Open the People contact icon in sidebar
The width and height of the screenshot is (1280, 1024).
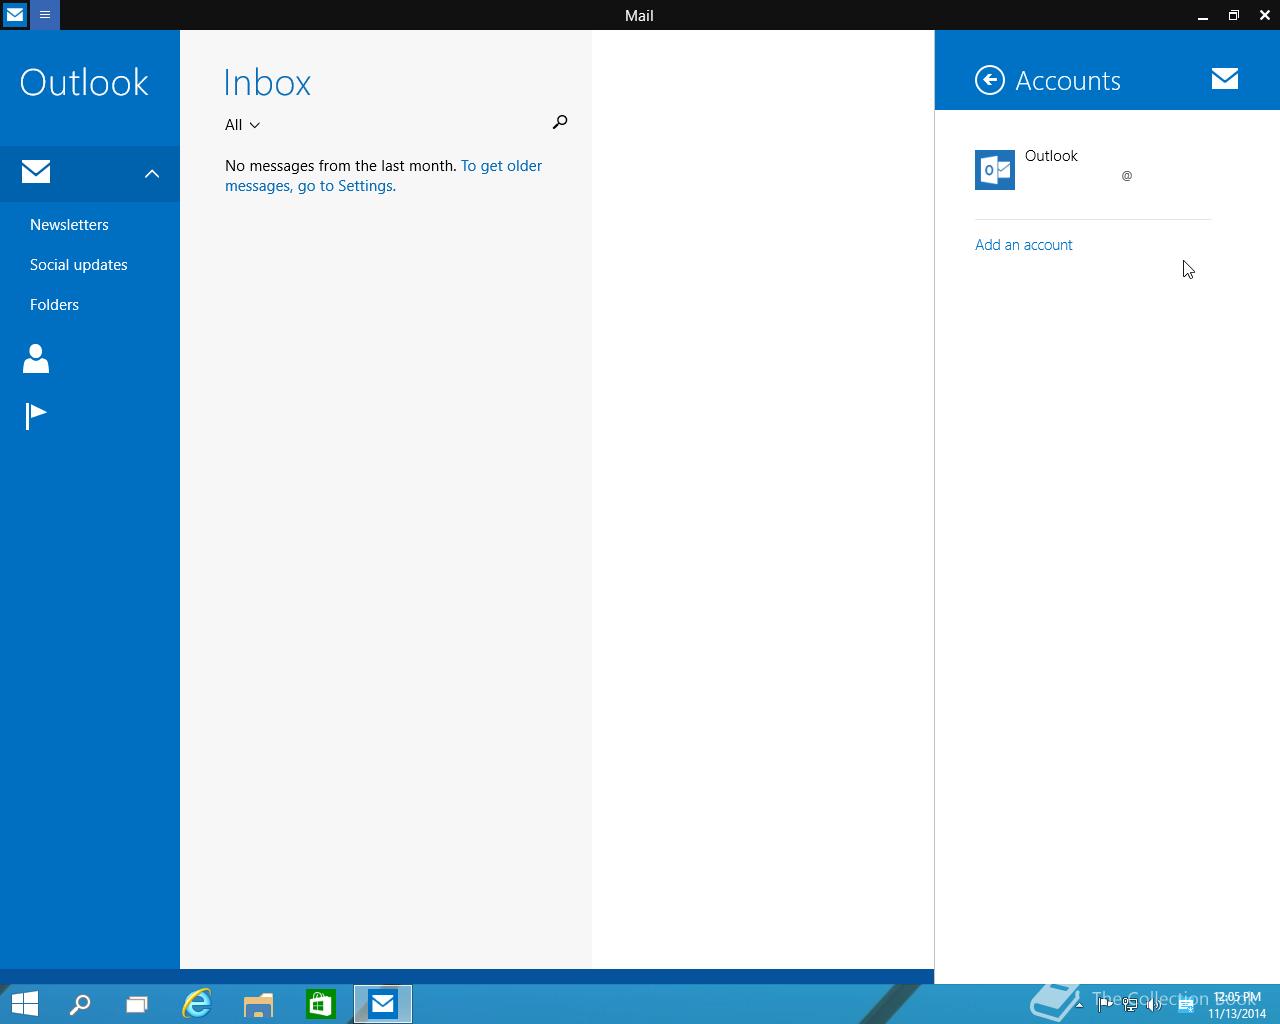point(36,358)
